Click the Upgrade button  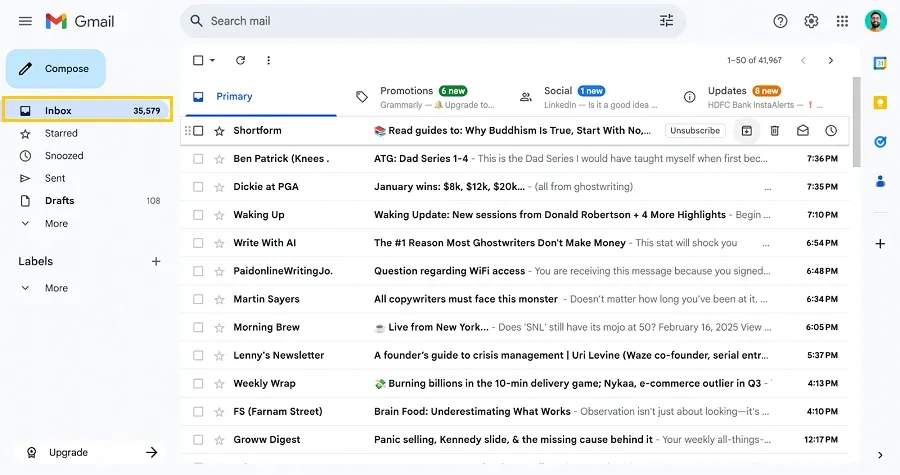pos(92,453)
